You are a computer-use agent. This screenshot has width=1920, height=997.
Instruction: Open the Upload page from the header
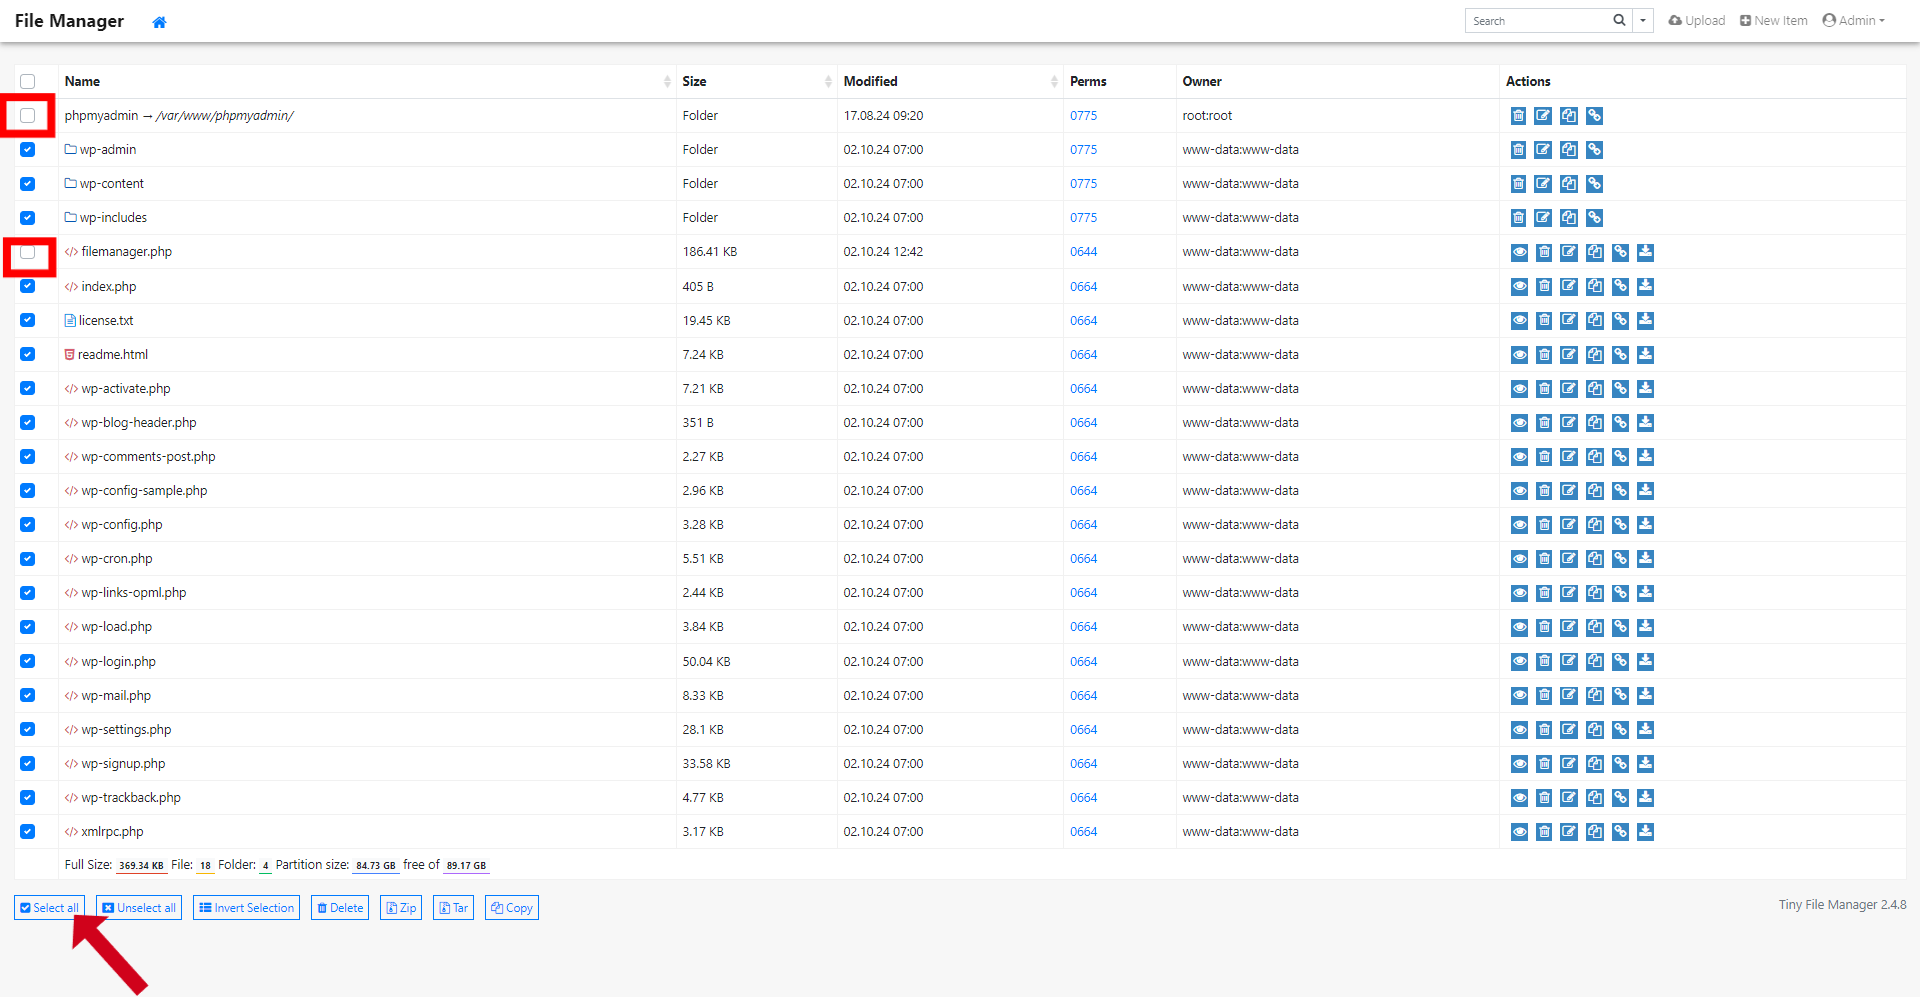pyautogui.click(x=1697, y=21)
